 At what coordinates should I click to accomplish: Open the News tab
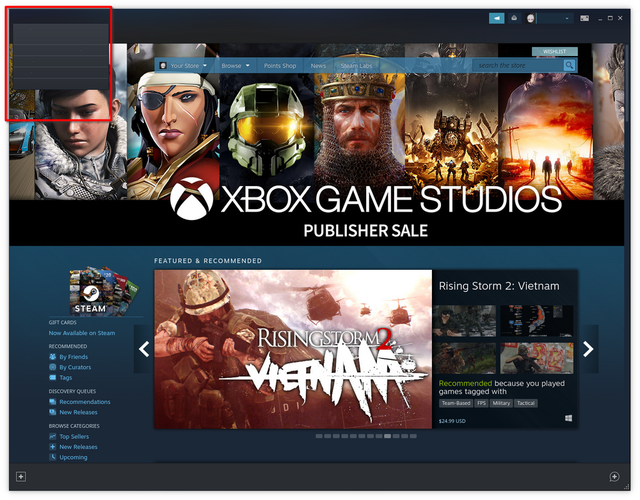318,65
